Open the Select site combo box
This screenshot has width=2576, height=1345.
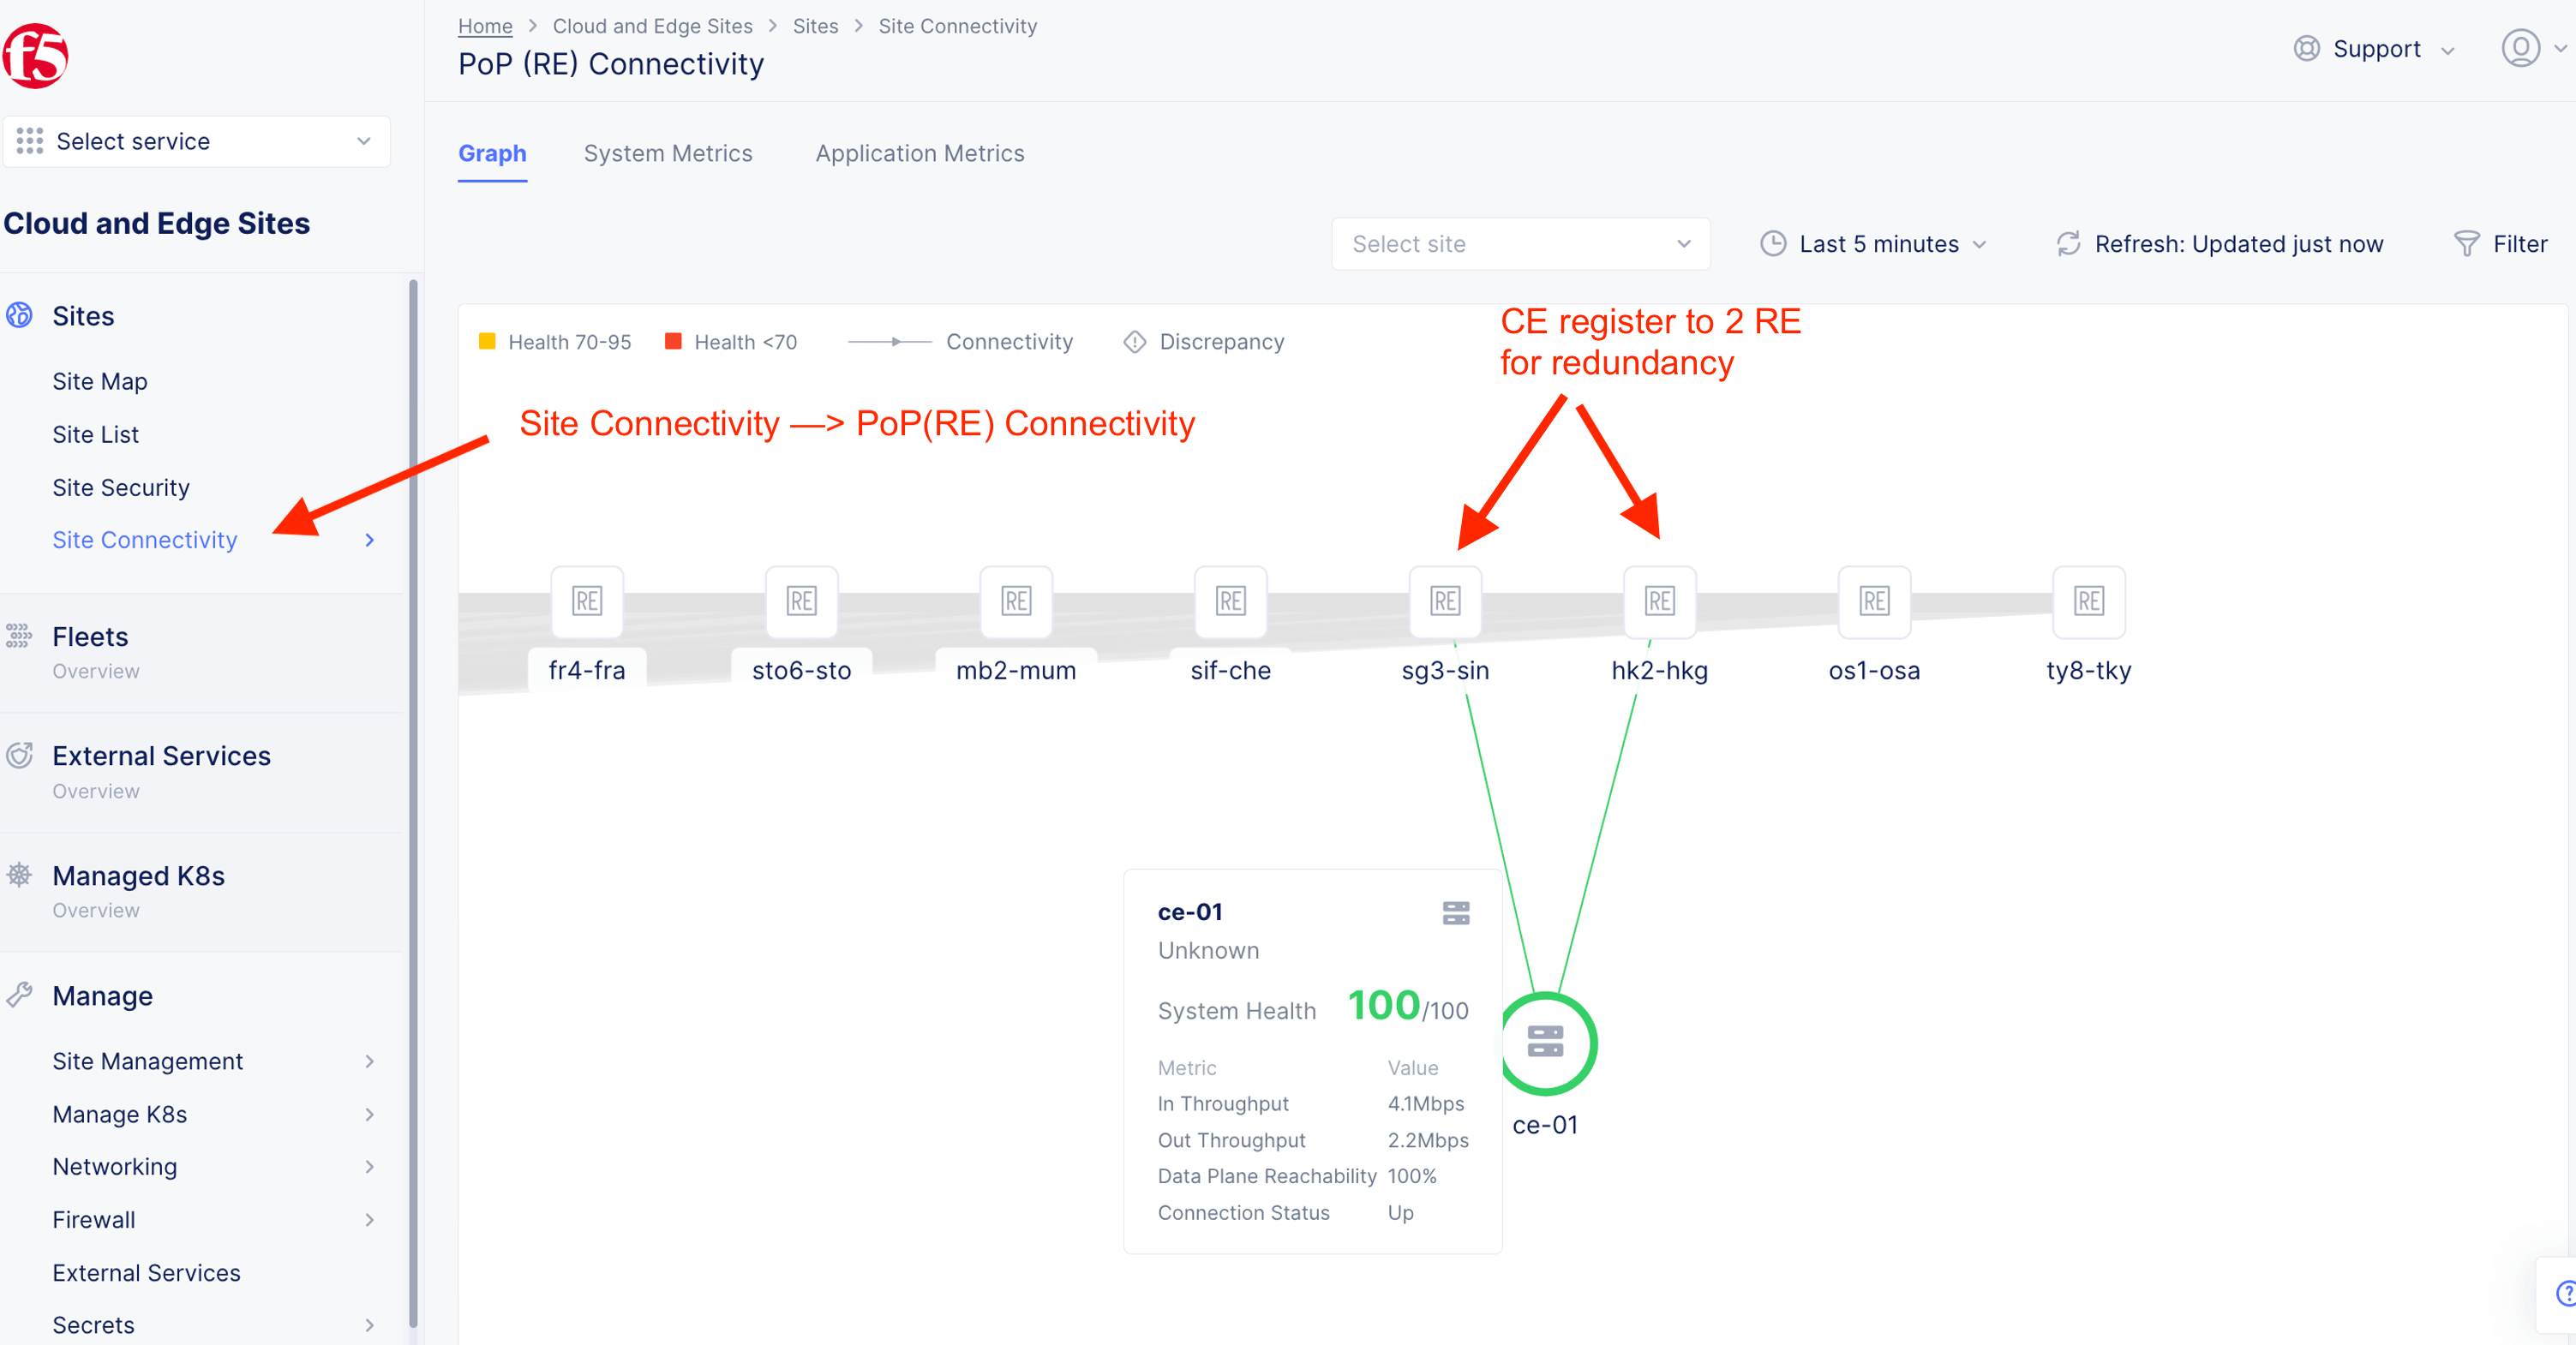pyautogui.click(x=1520, y=244)
